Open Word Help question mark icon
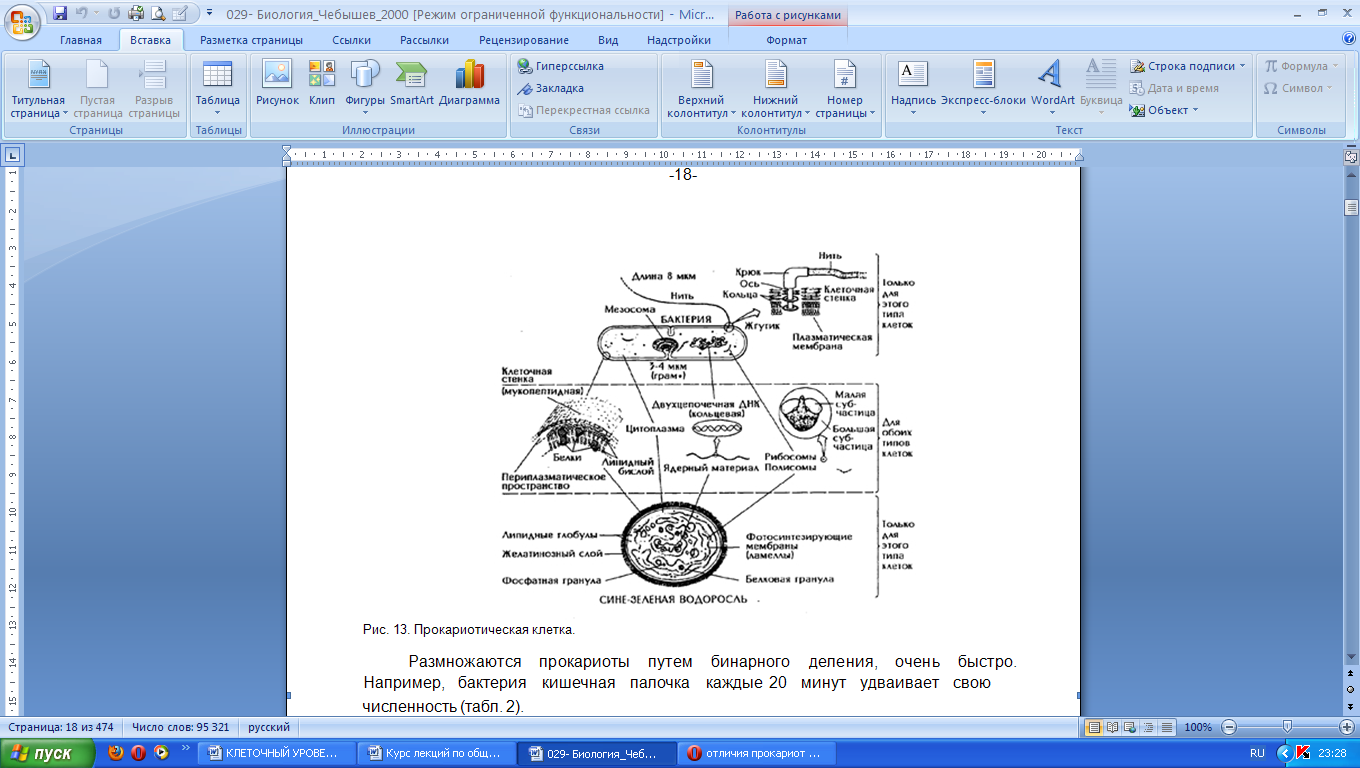The image size is (1360, 768). pos(1349,39)
